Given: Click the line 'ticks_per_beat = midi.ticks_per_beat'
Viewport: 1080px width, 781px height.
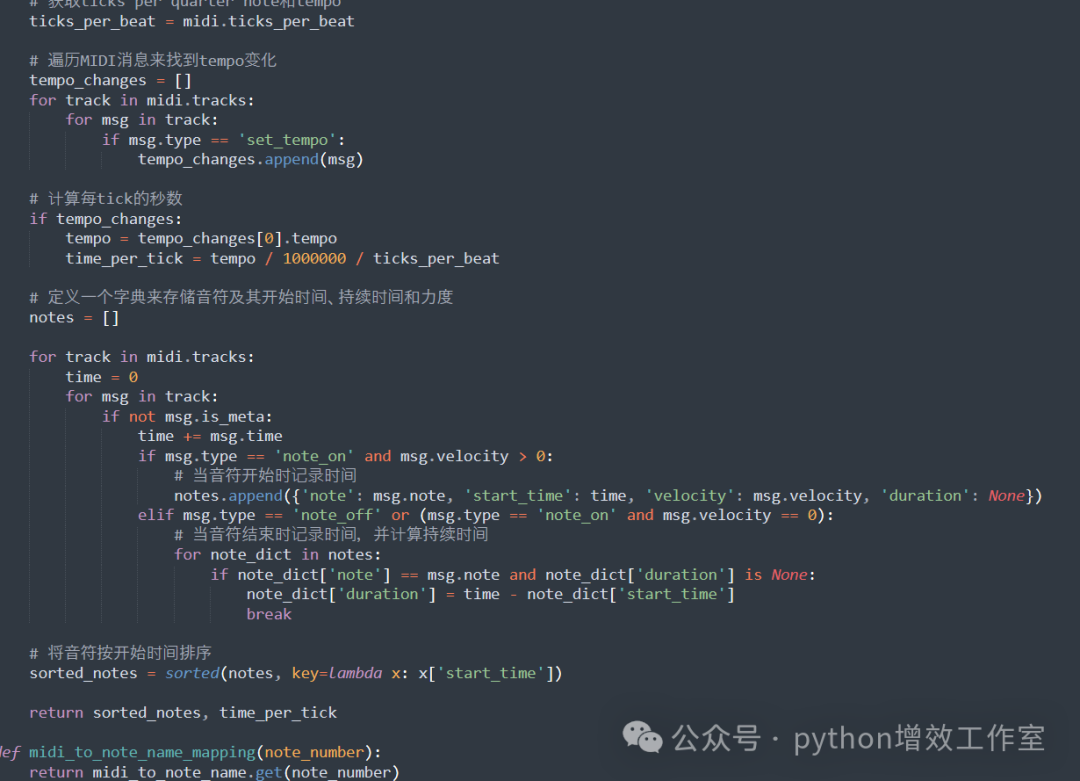Looking at the screenshot, I should pos(191,21).
